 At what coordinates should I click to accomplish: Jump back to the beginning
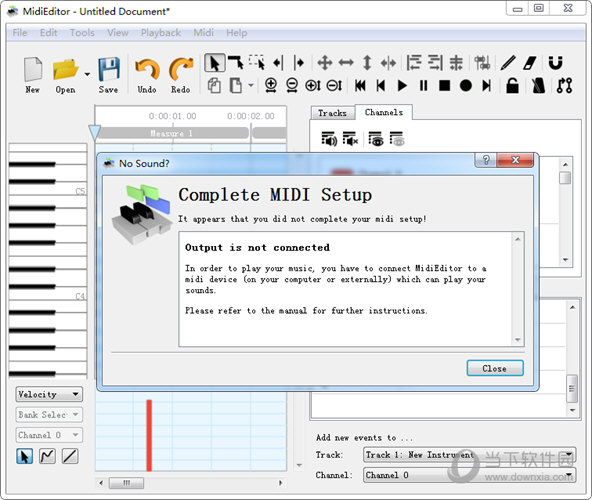360,86
